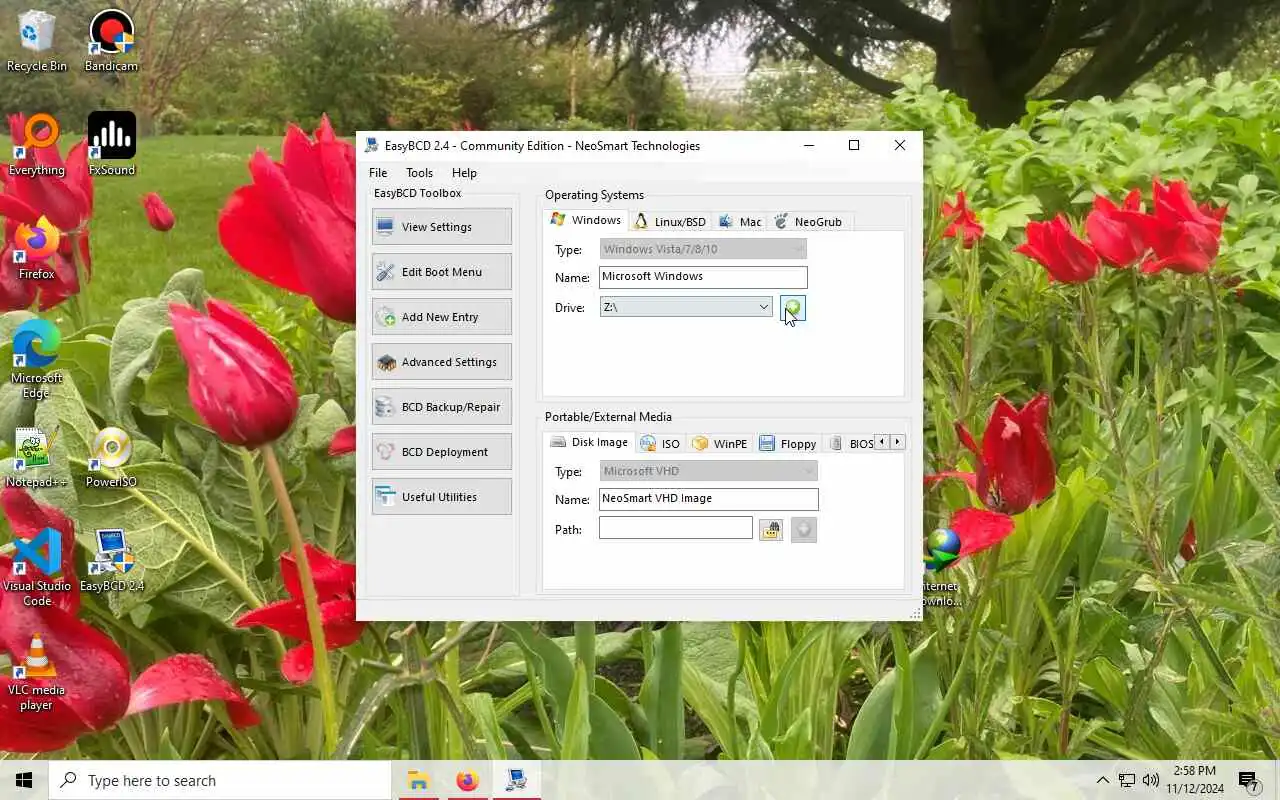Open File Explorer from taskbar
The image size is (1280, 800).
[x=418, y=780]
